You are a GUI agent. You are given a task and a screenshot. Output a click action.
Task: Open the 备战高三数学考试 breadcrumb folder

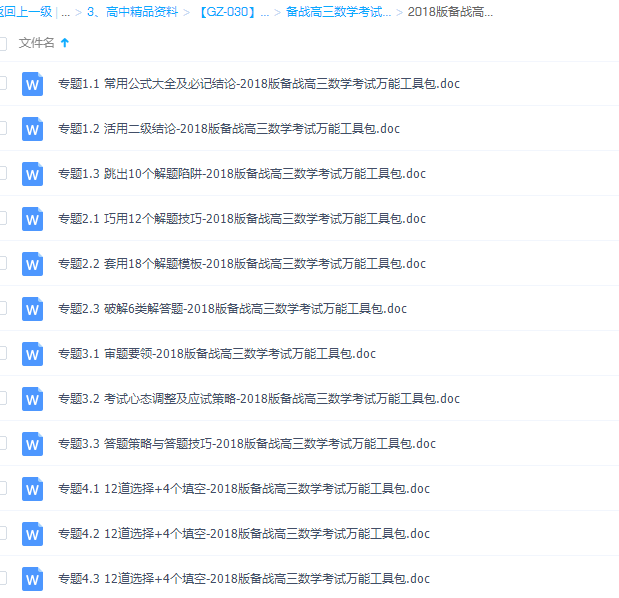(x=338, y=13)
